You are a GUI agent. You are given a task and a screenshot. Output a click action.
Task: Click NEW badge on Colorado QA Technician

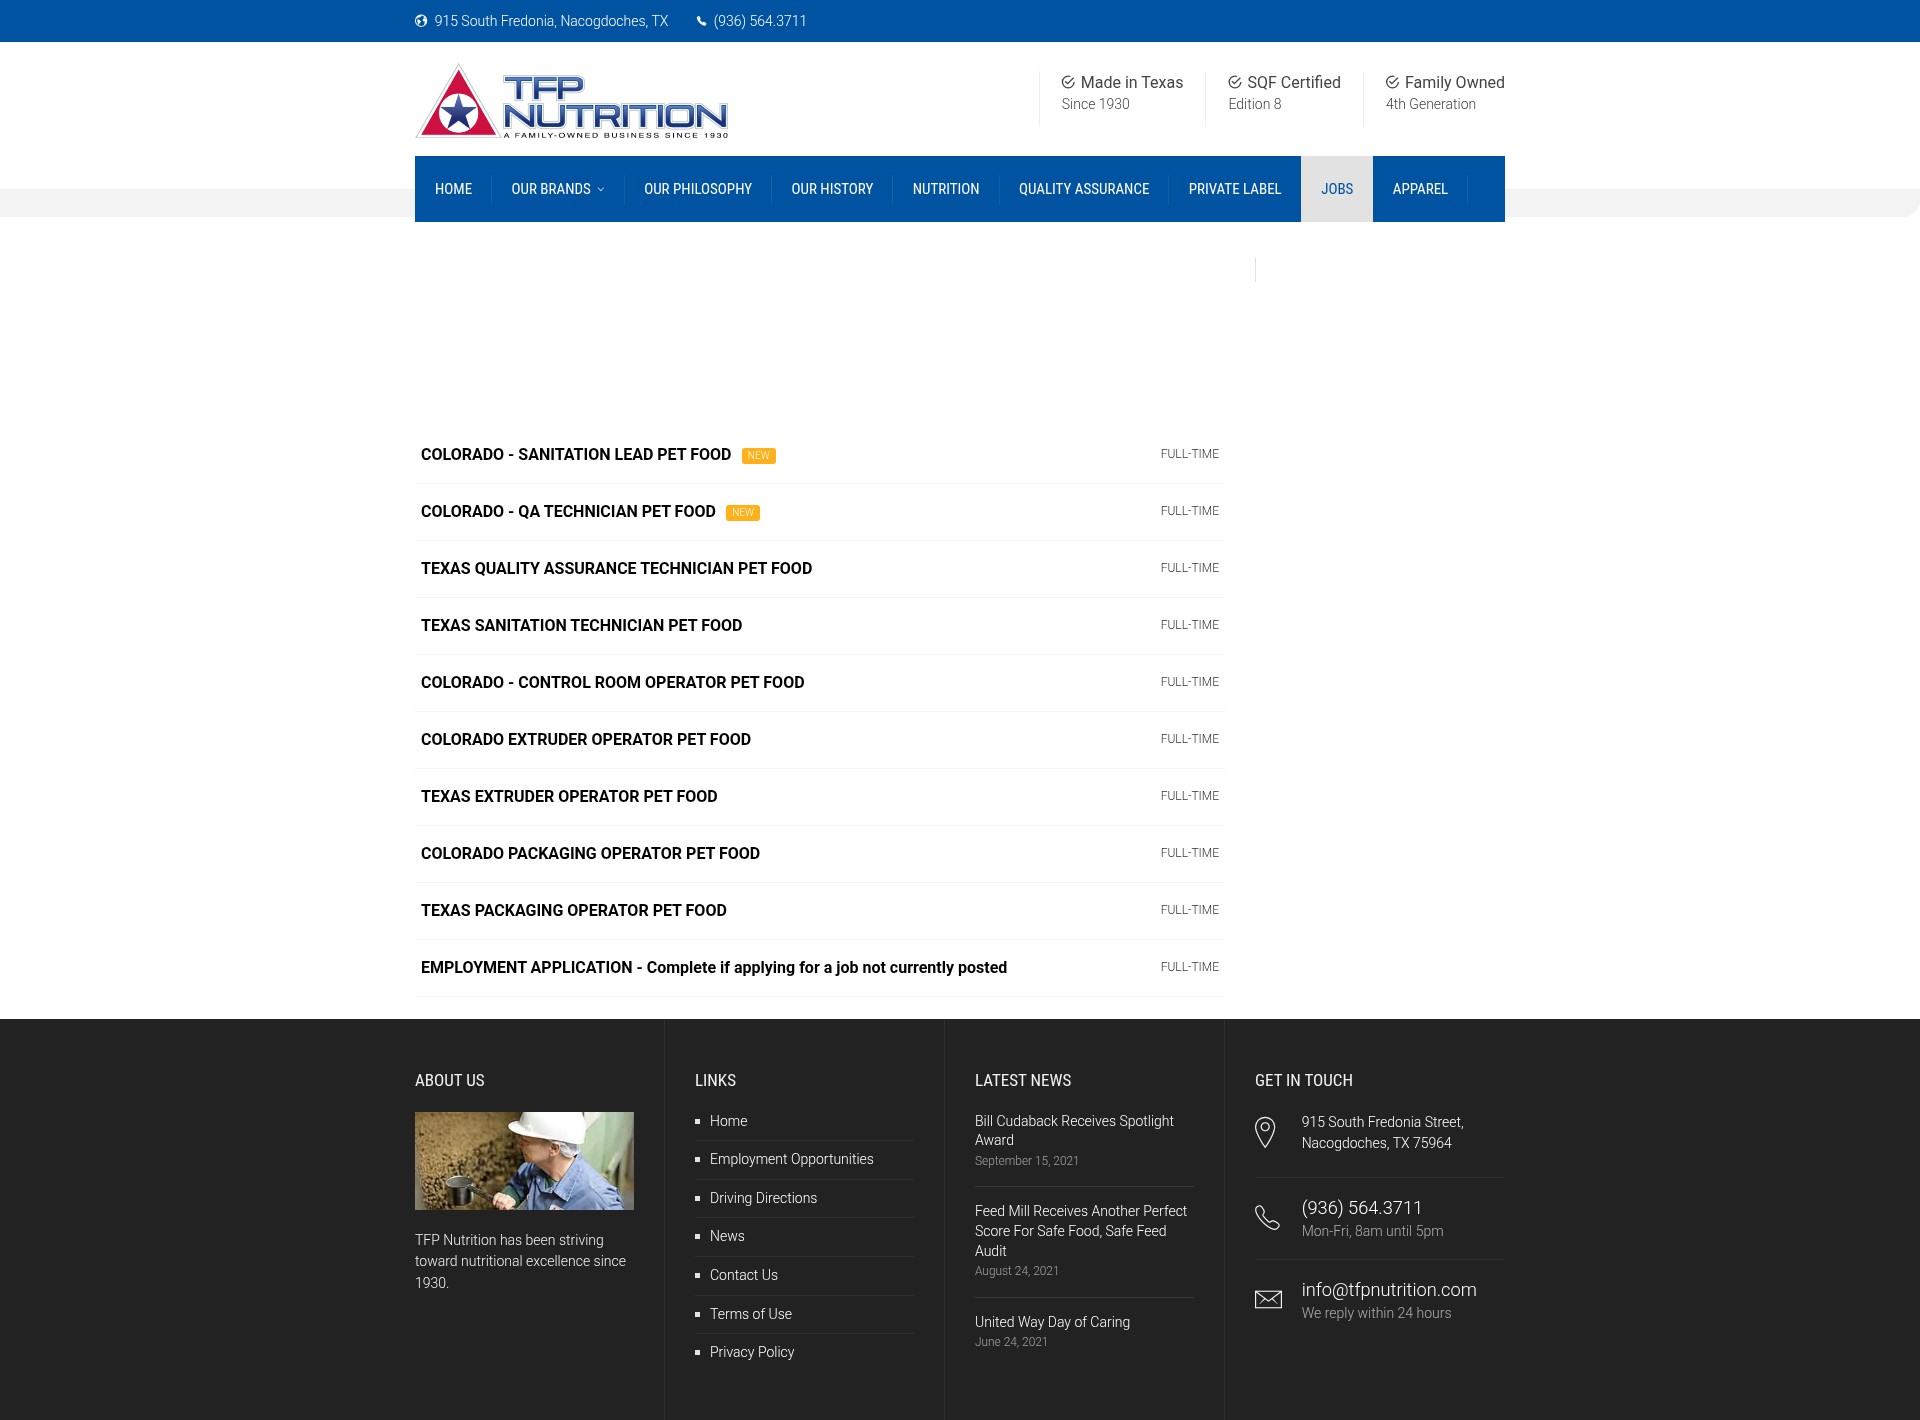click(x=743, y=513)
